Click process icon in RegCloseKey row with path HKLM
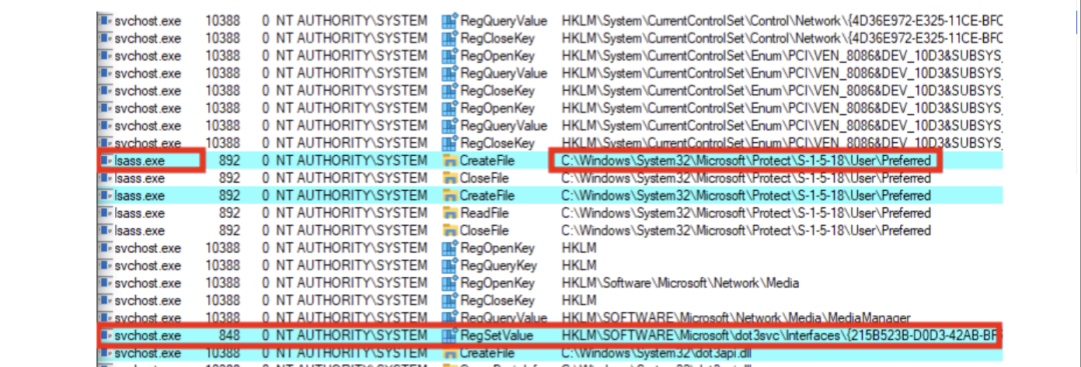Screen dimensions: 1081x367 click(x=105, y=301)
